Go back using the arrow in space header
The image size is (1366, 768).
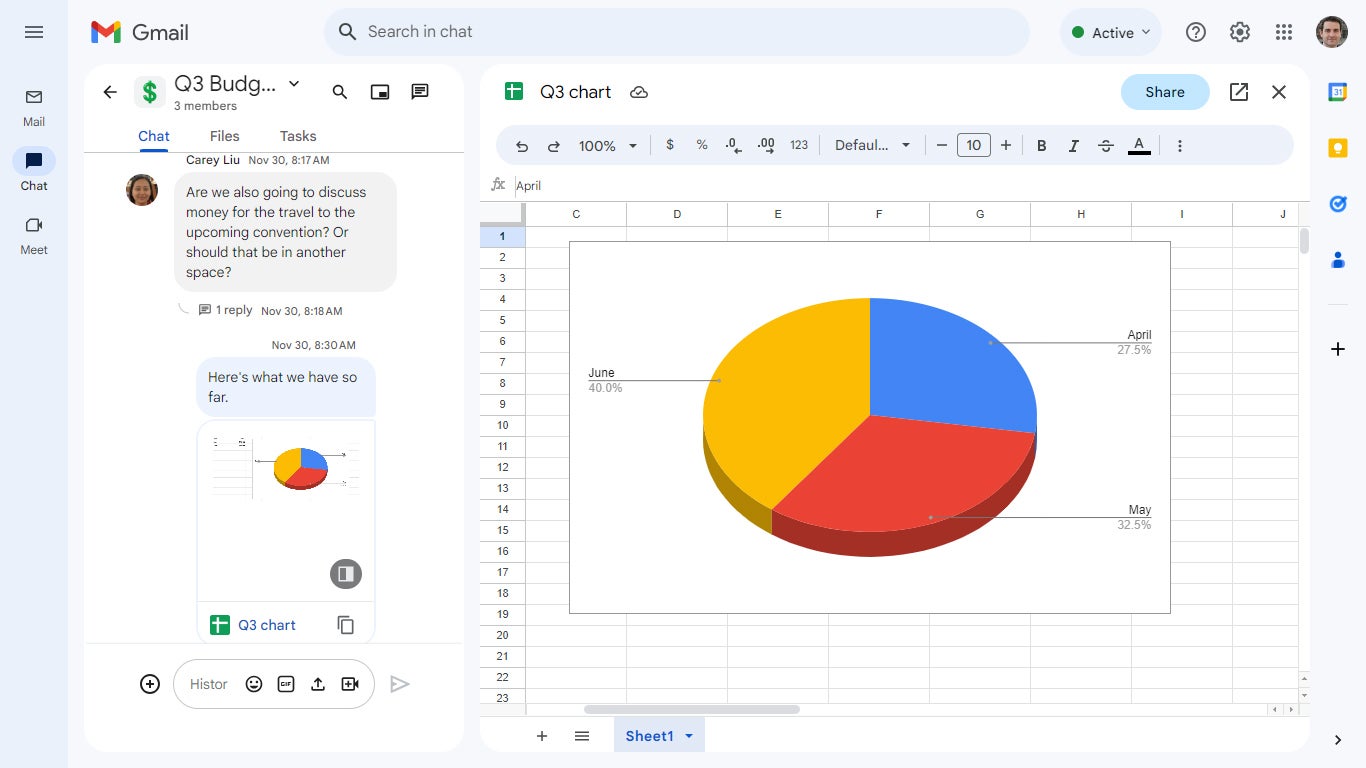(x=110, y=92)
